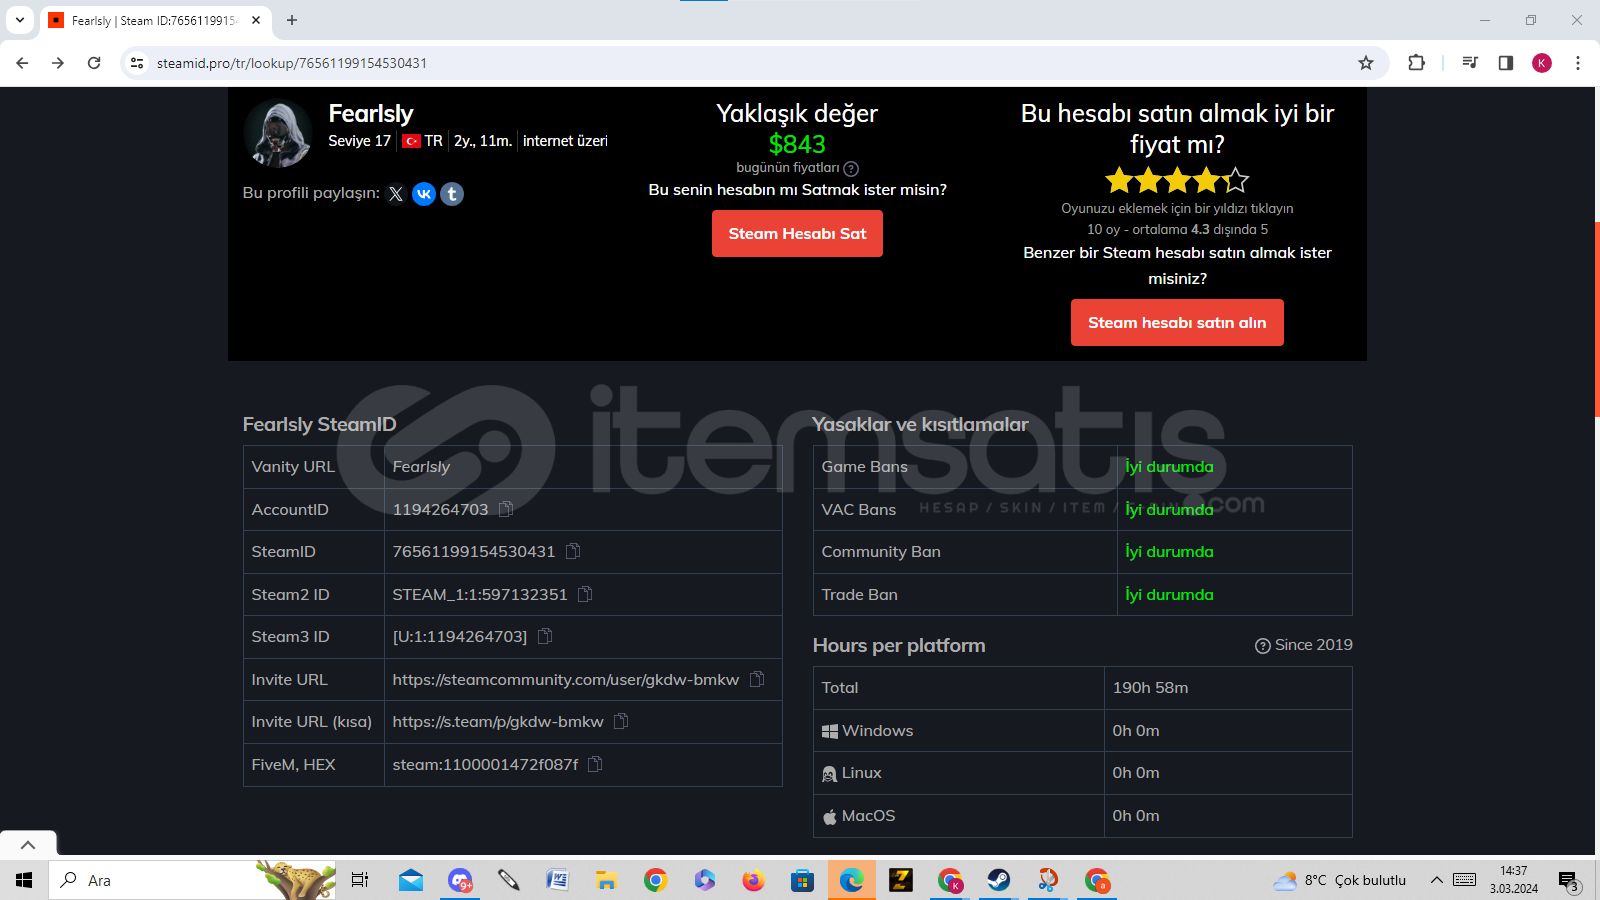Bookmark this page with the star icon

click(x=1366, y=63)
